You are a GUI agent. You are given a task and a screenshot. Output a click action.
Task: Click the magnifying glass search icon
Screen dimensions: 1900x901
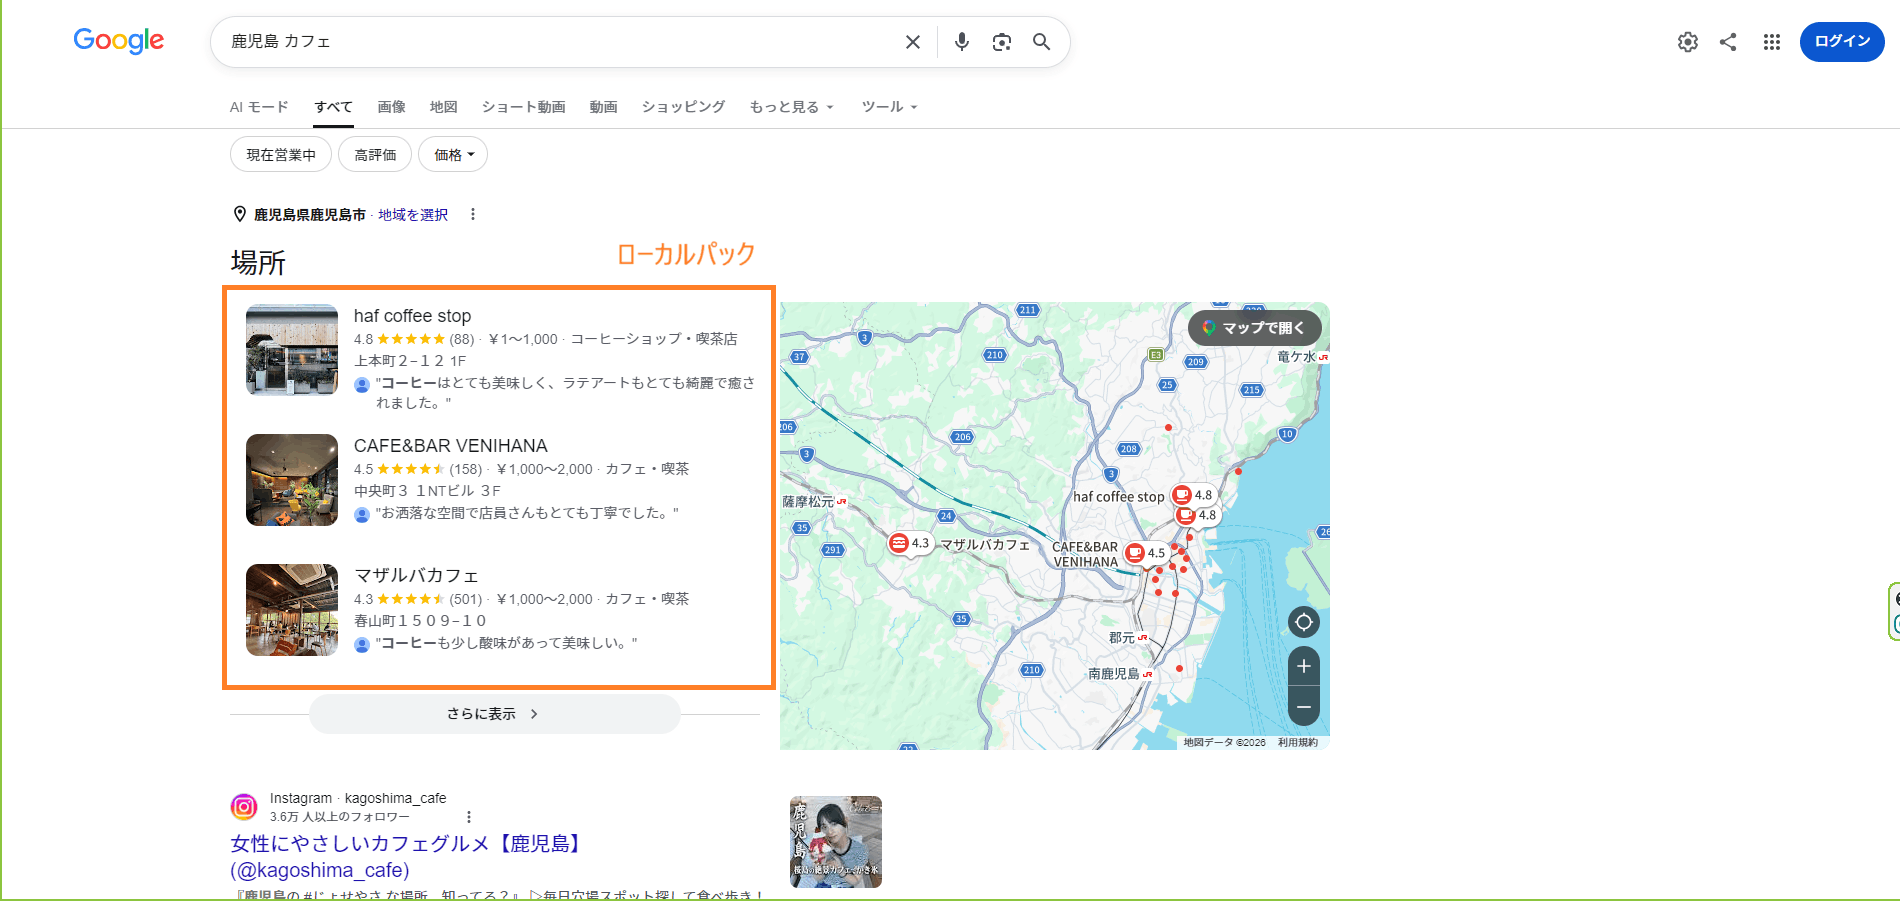(x=1041, y=42)
